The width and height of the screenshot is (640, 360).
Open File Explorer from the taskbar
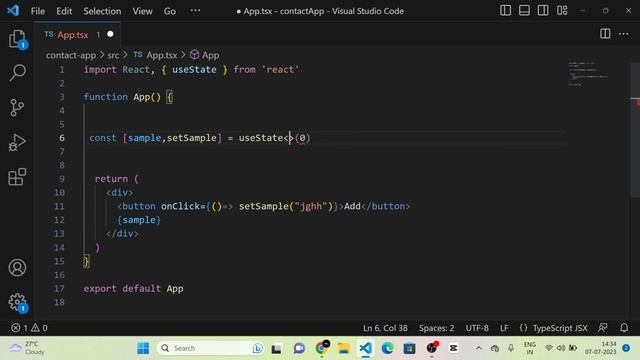[x=343, y=348]
